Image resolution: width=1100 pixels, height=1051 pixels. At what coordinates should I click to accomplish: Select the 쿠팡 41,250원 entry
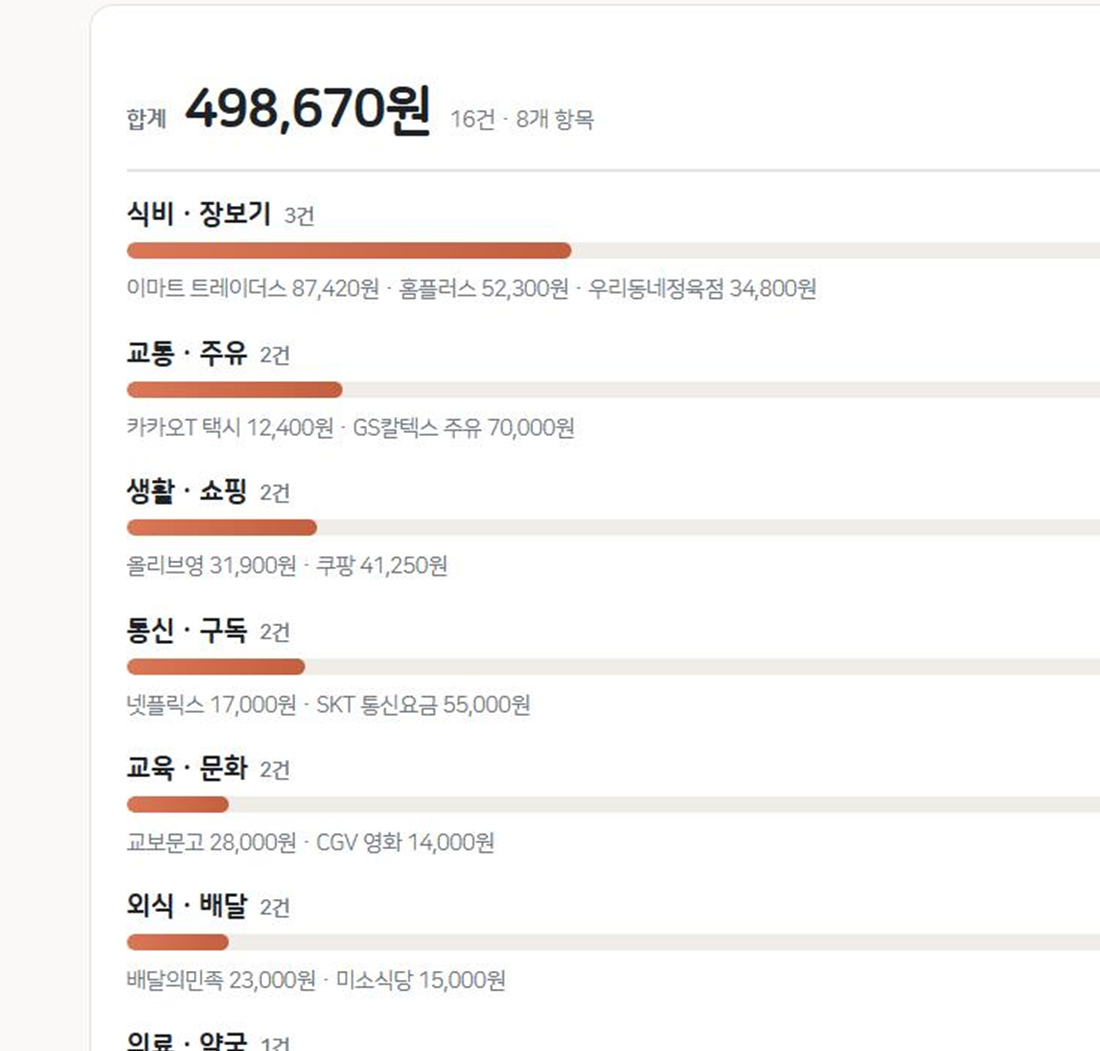click(x=382, y=565)
